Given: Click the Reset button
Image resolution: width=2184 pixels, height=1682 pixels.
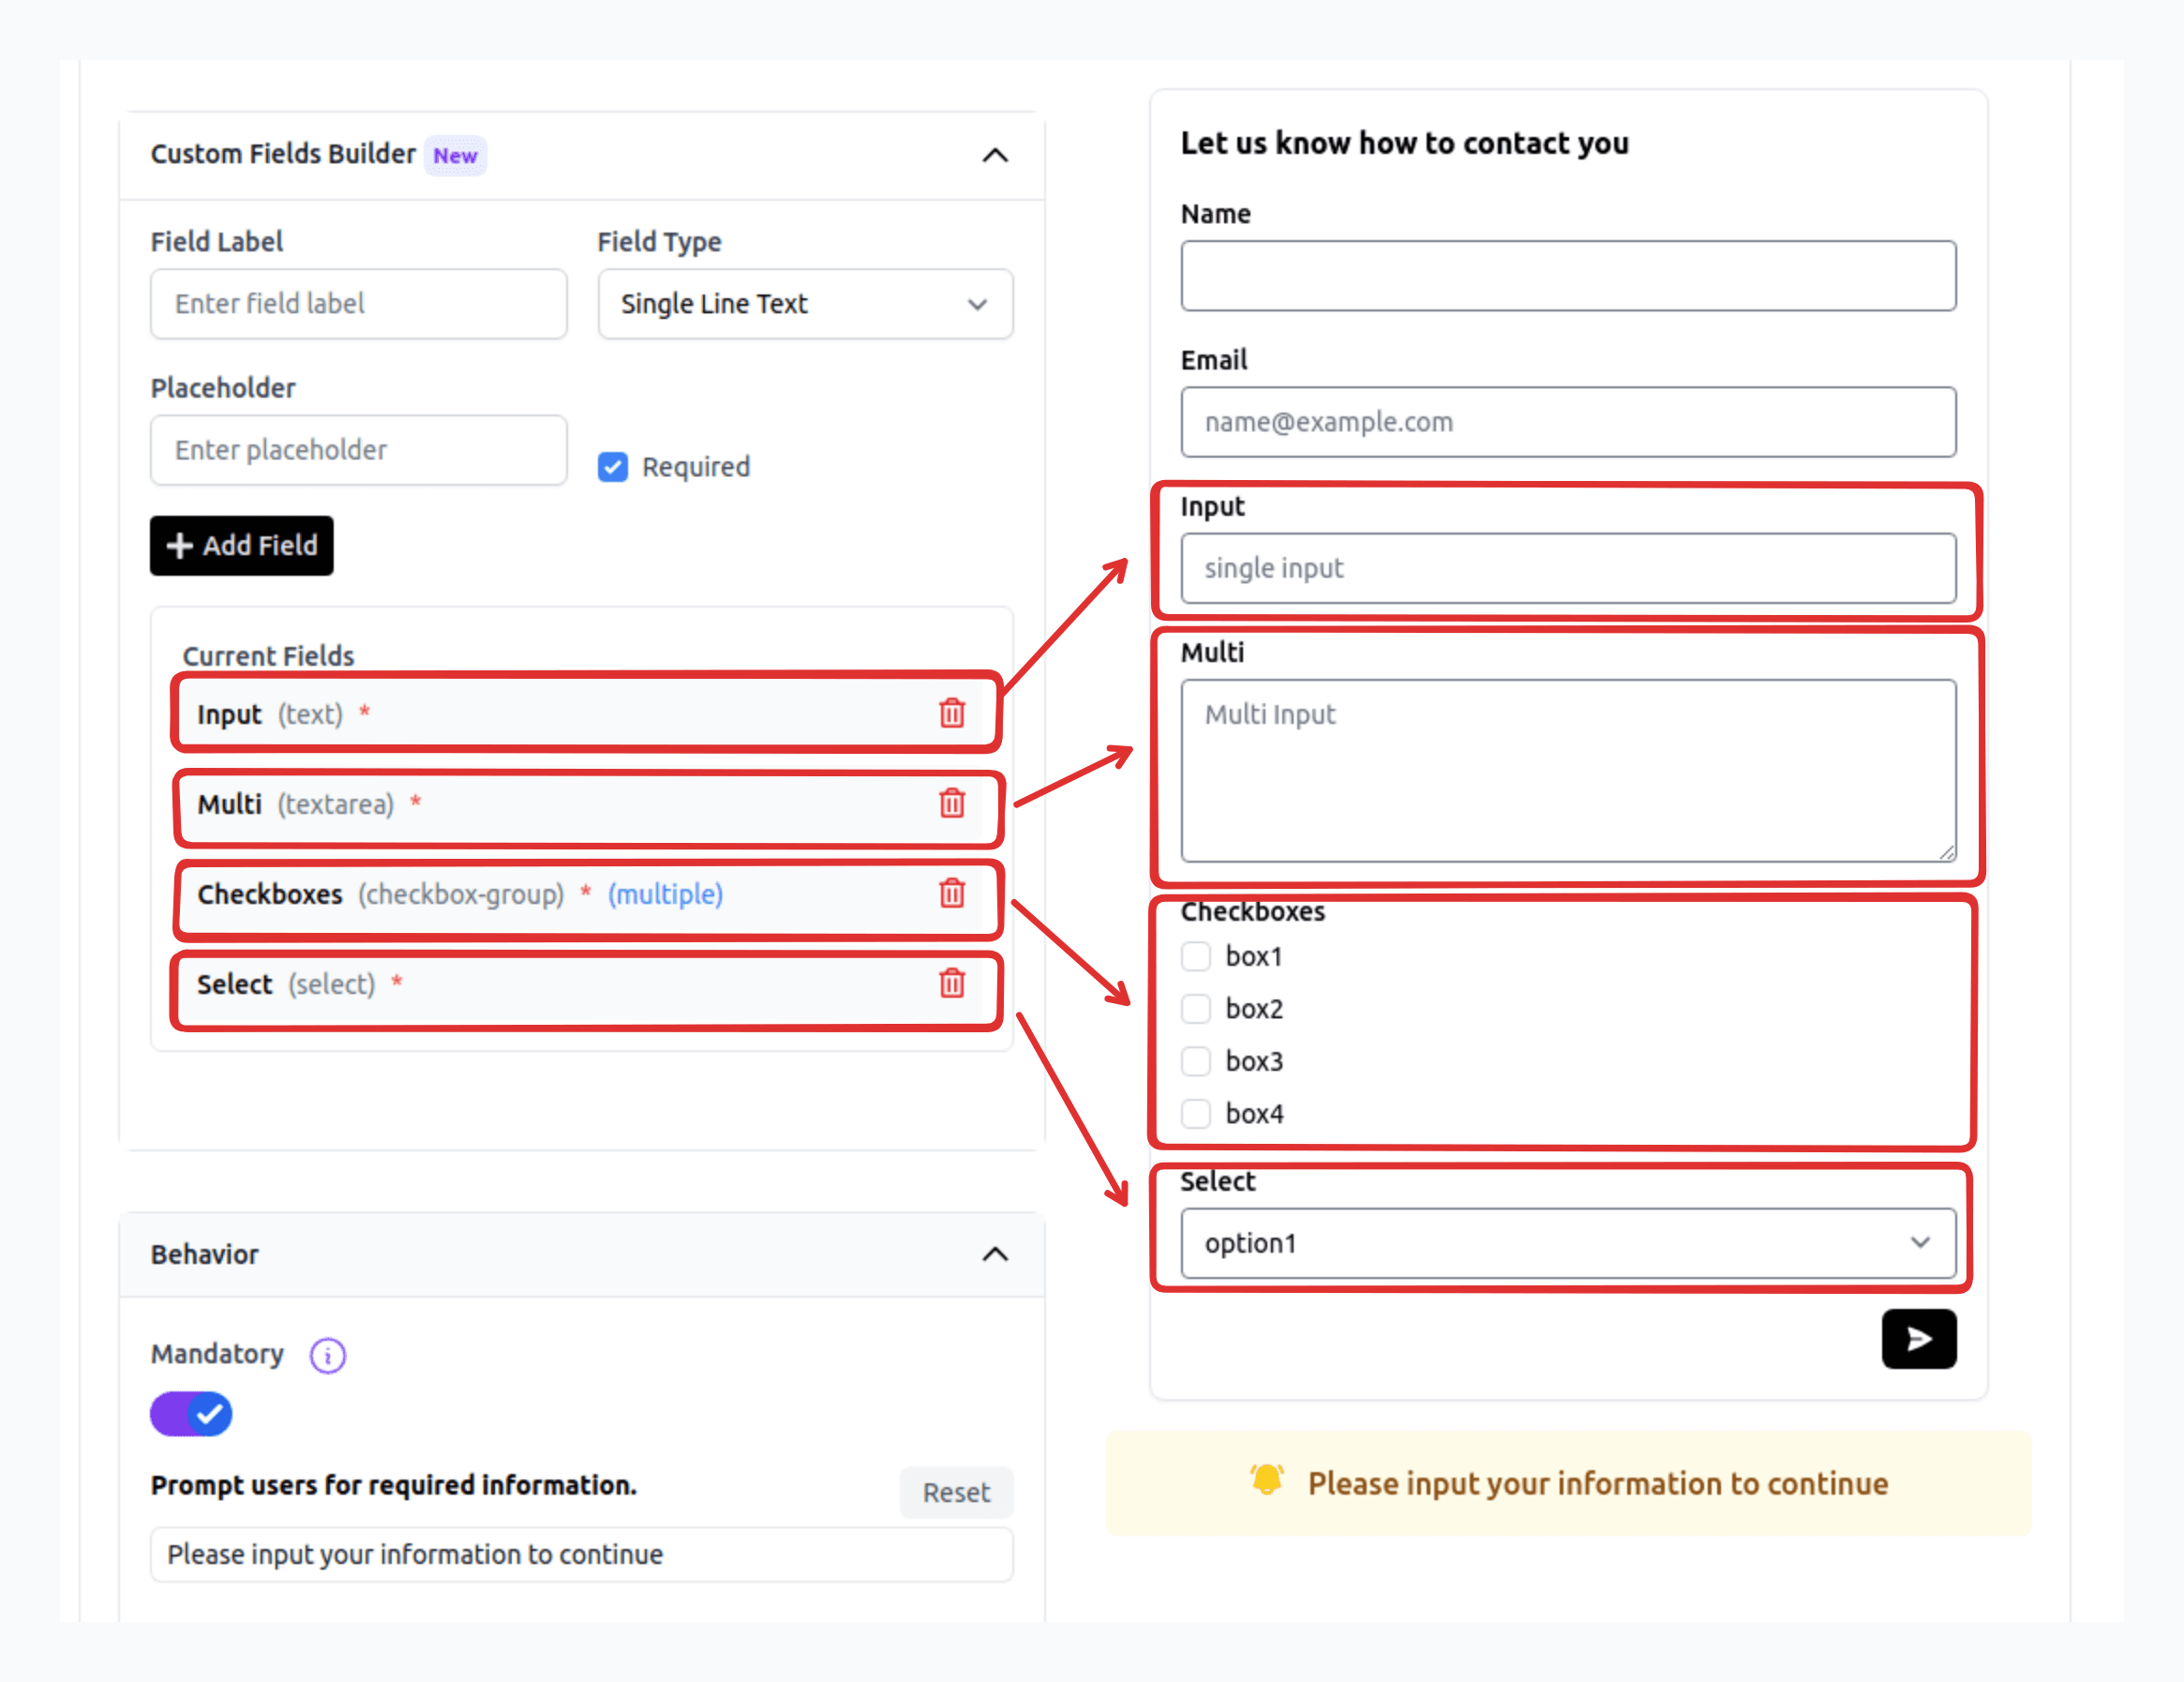Looking at the screenshot, I should coord(955,1492).
